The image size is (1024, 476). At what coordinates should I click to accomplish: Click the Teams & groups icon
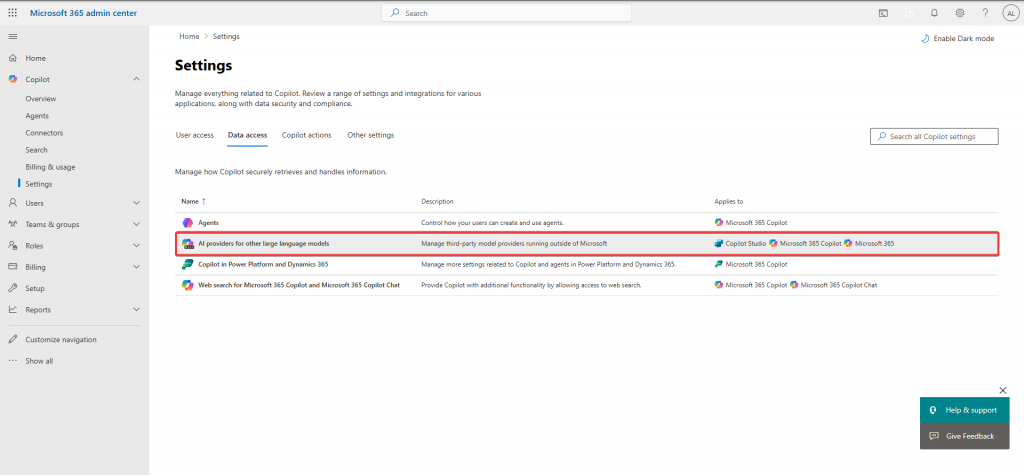coord(12,224)
